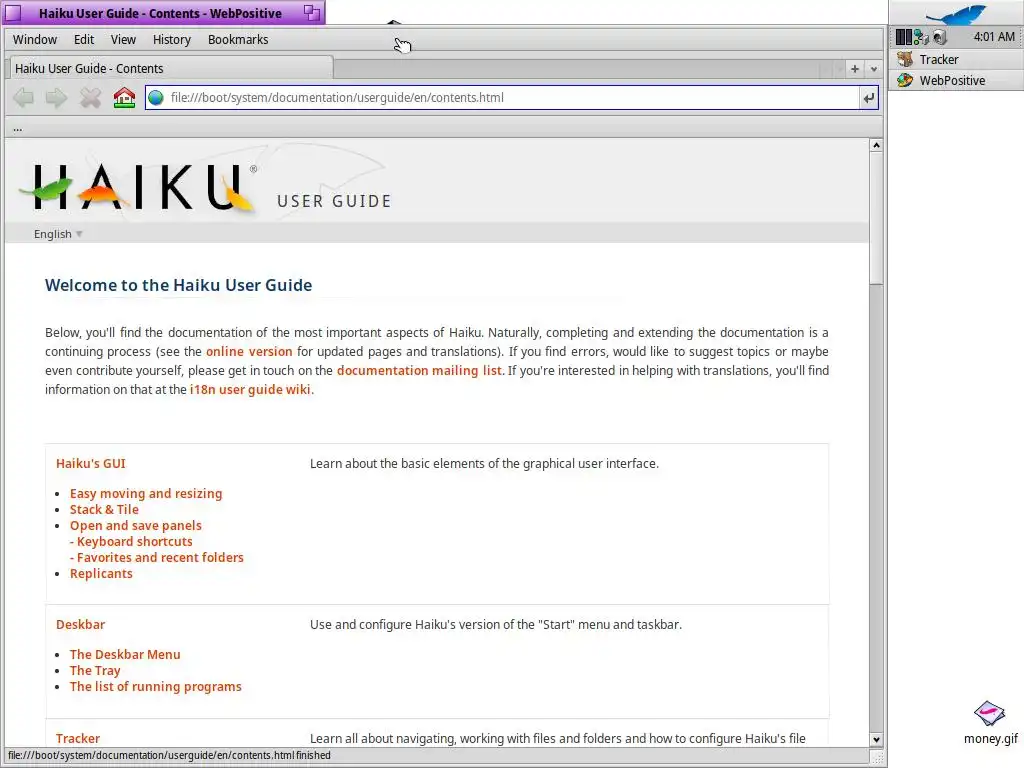Click the globe favicon in URL bar

click(x=155, y=98)
